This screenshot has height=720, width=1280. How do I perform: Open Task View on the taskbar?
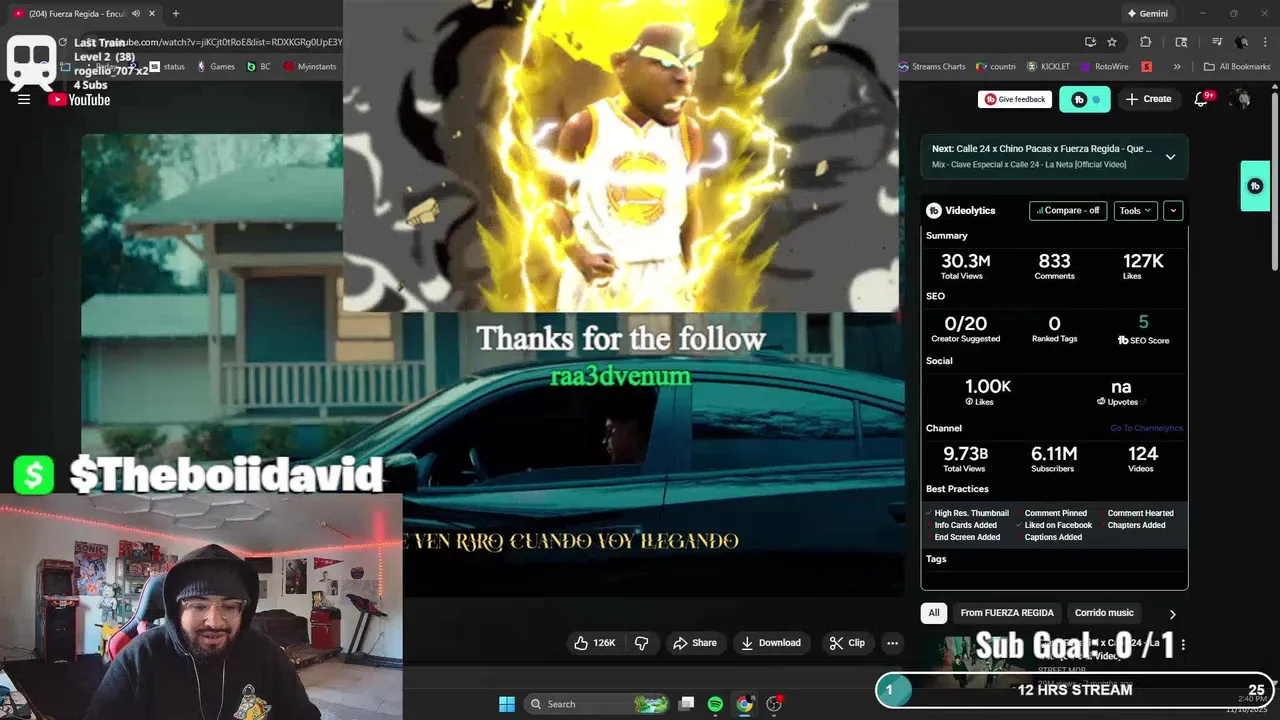[686, 704]
